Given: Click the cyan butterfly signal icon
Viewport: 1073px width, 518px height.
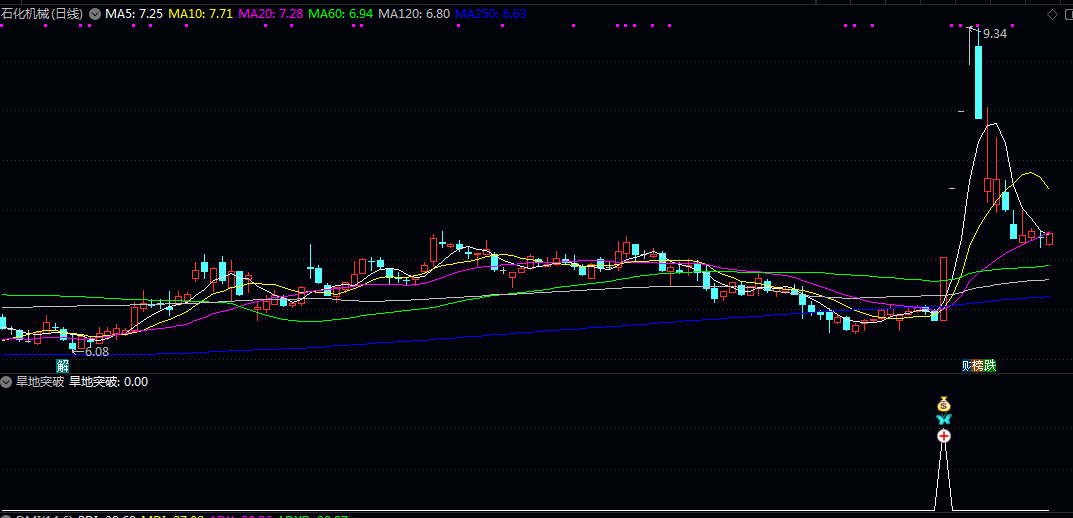Looking at the screenshot, I should [x=943, y=420].
